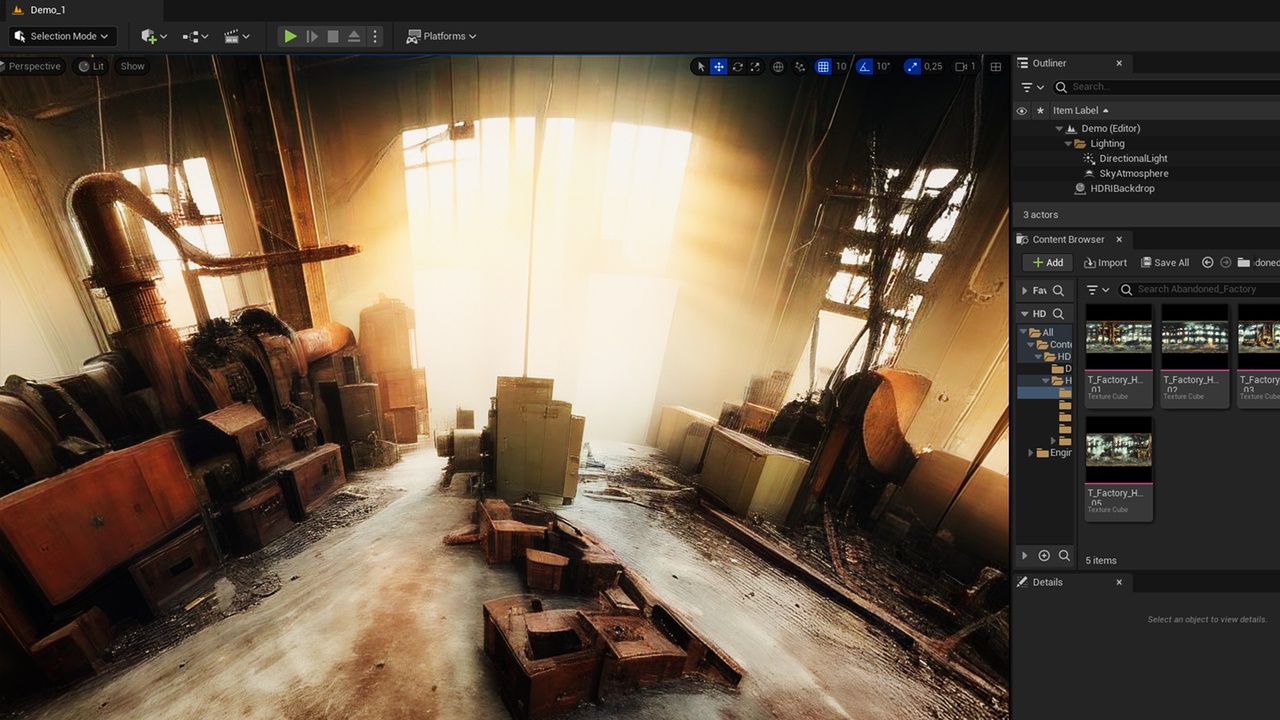Open the quick add content dropdown
1280x720 pixels.
point(154,36)
